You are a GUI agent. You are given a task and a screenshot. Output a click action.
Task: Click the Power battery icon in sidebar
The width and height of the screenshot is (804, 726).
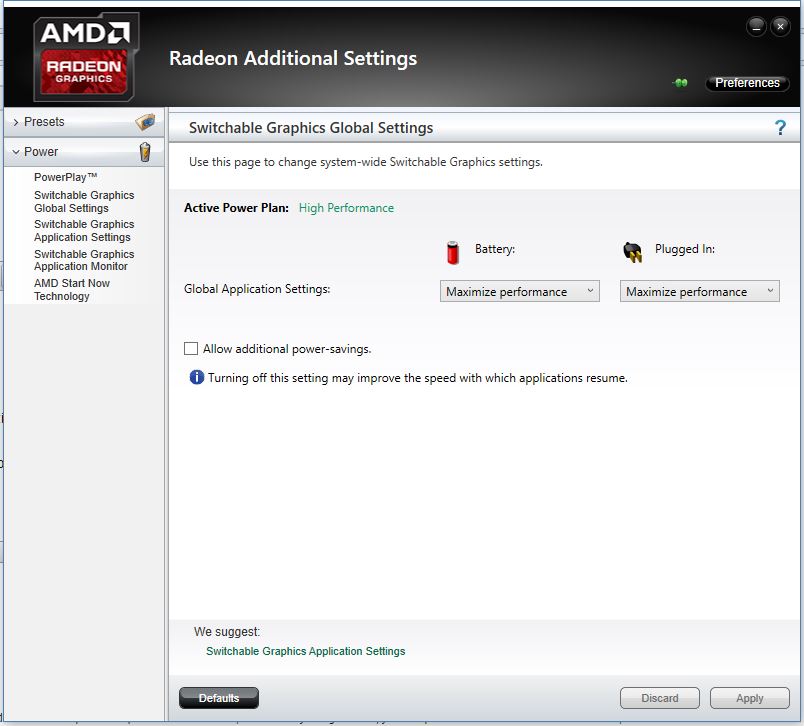click(146, 152)
